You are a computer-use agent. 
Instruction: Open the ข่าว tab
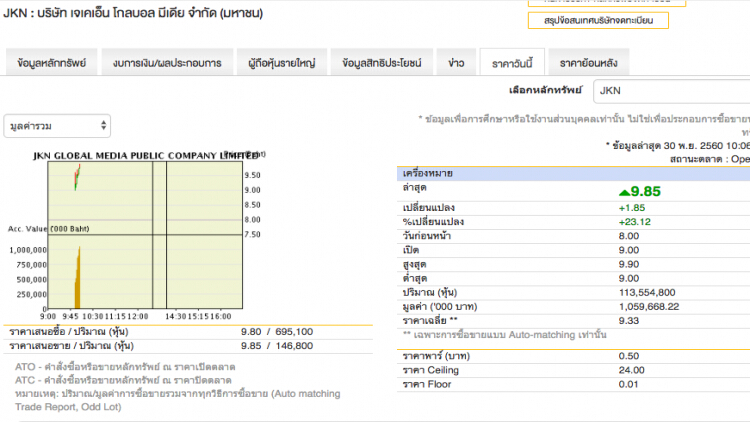tap(456, 63)
